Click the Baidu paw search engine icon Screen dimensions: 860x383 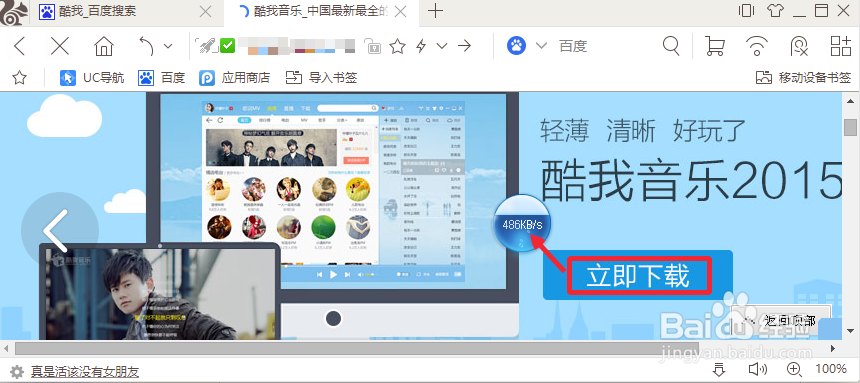[x=516, y=46]
